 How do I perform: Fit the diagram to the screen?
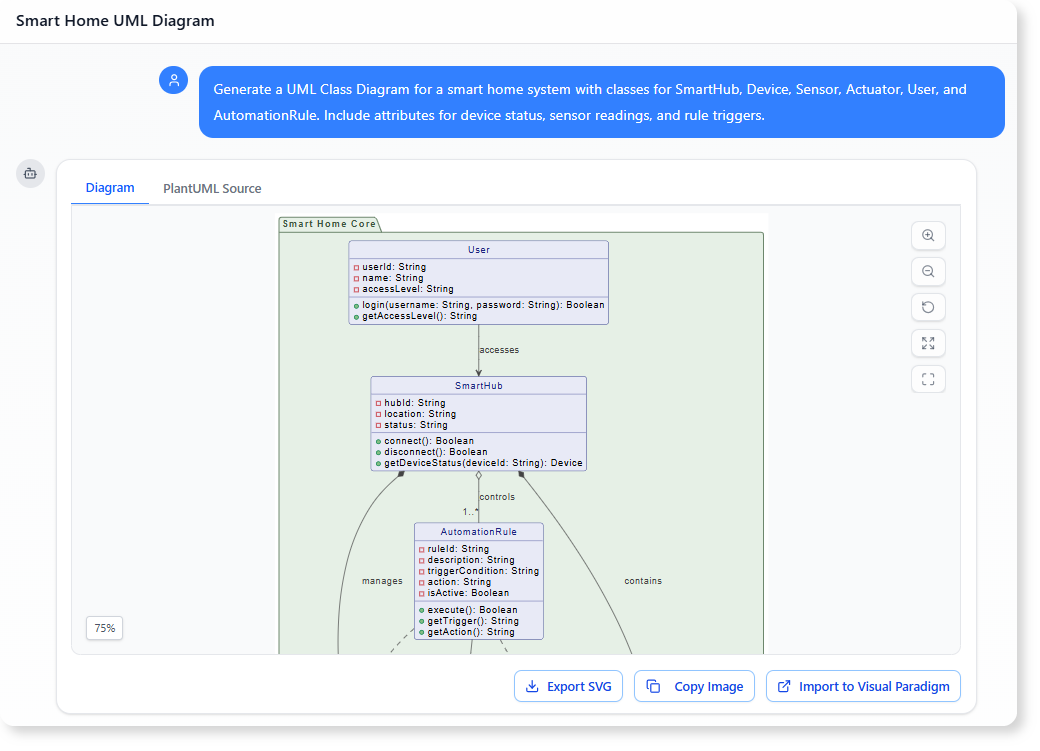[x=928, y=343]
